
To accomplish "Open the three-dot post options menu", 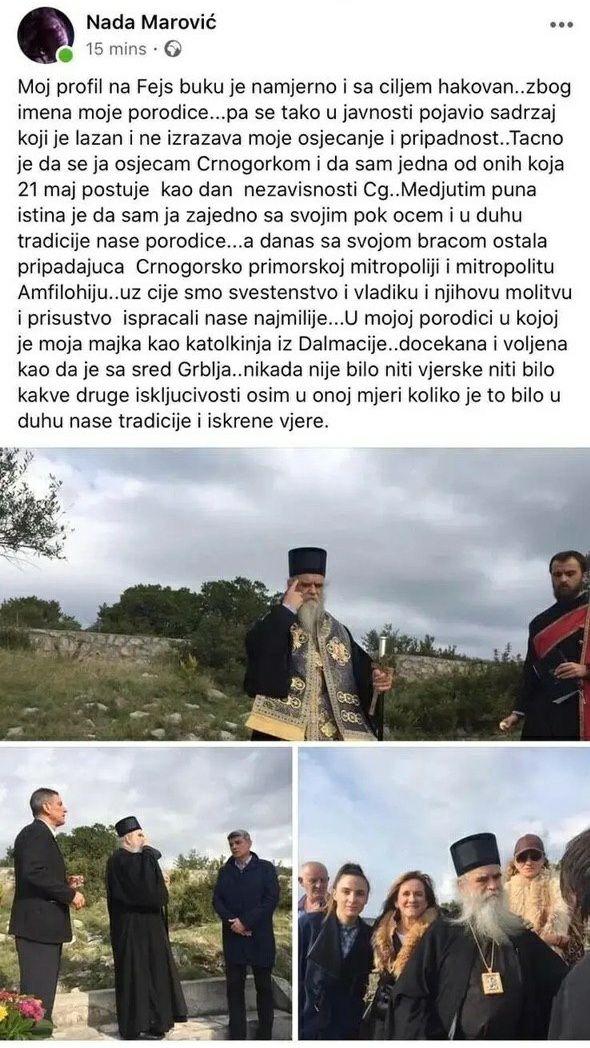I will (561, 25).
